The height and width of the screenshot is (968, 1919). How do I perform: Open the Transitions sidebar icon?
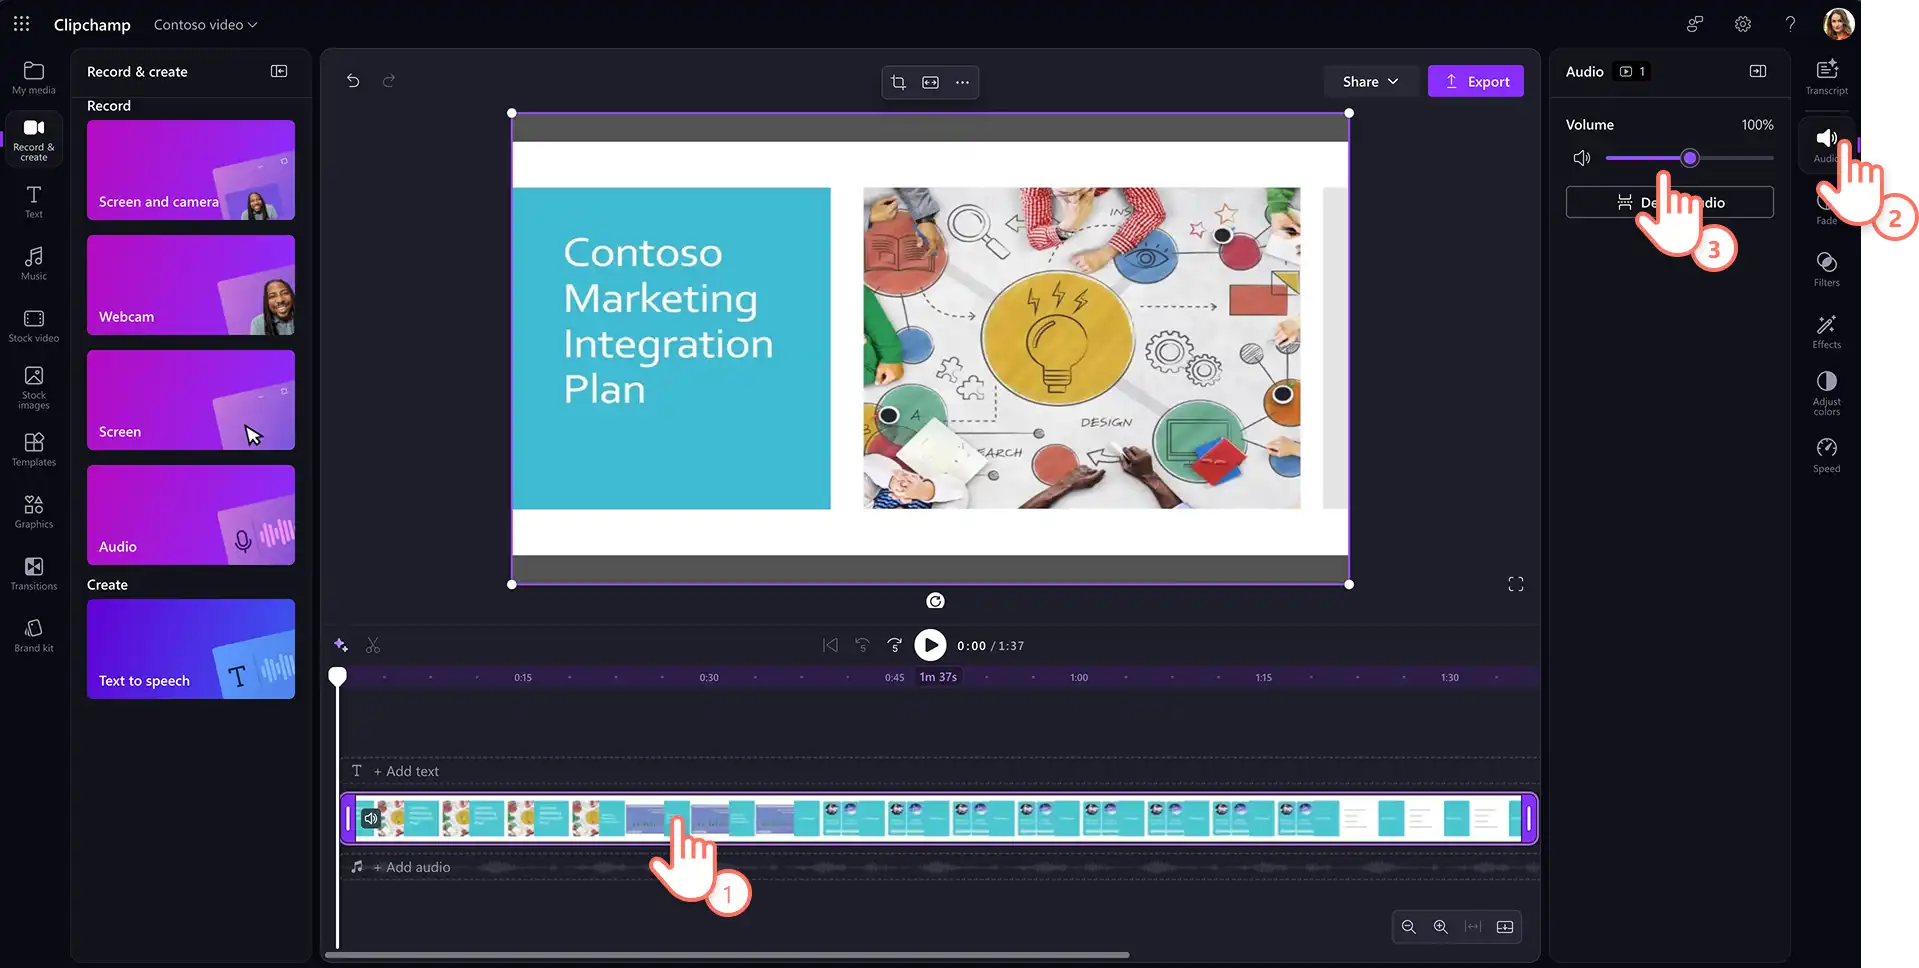33,573
